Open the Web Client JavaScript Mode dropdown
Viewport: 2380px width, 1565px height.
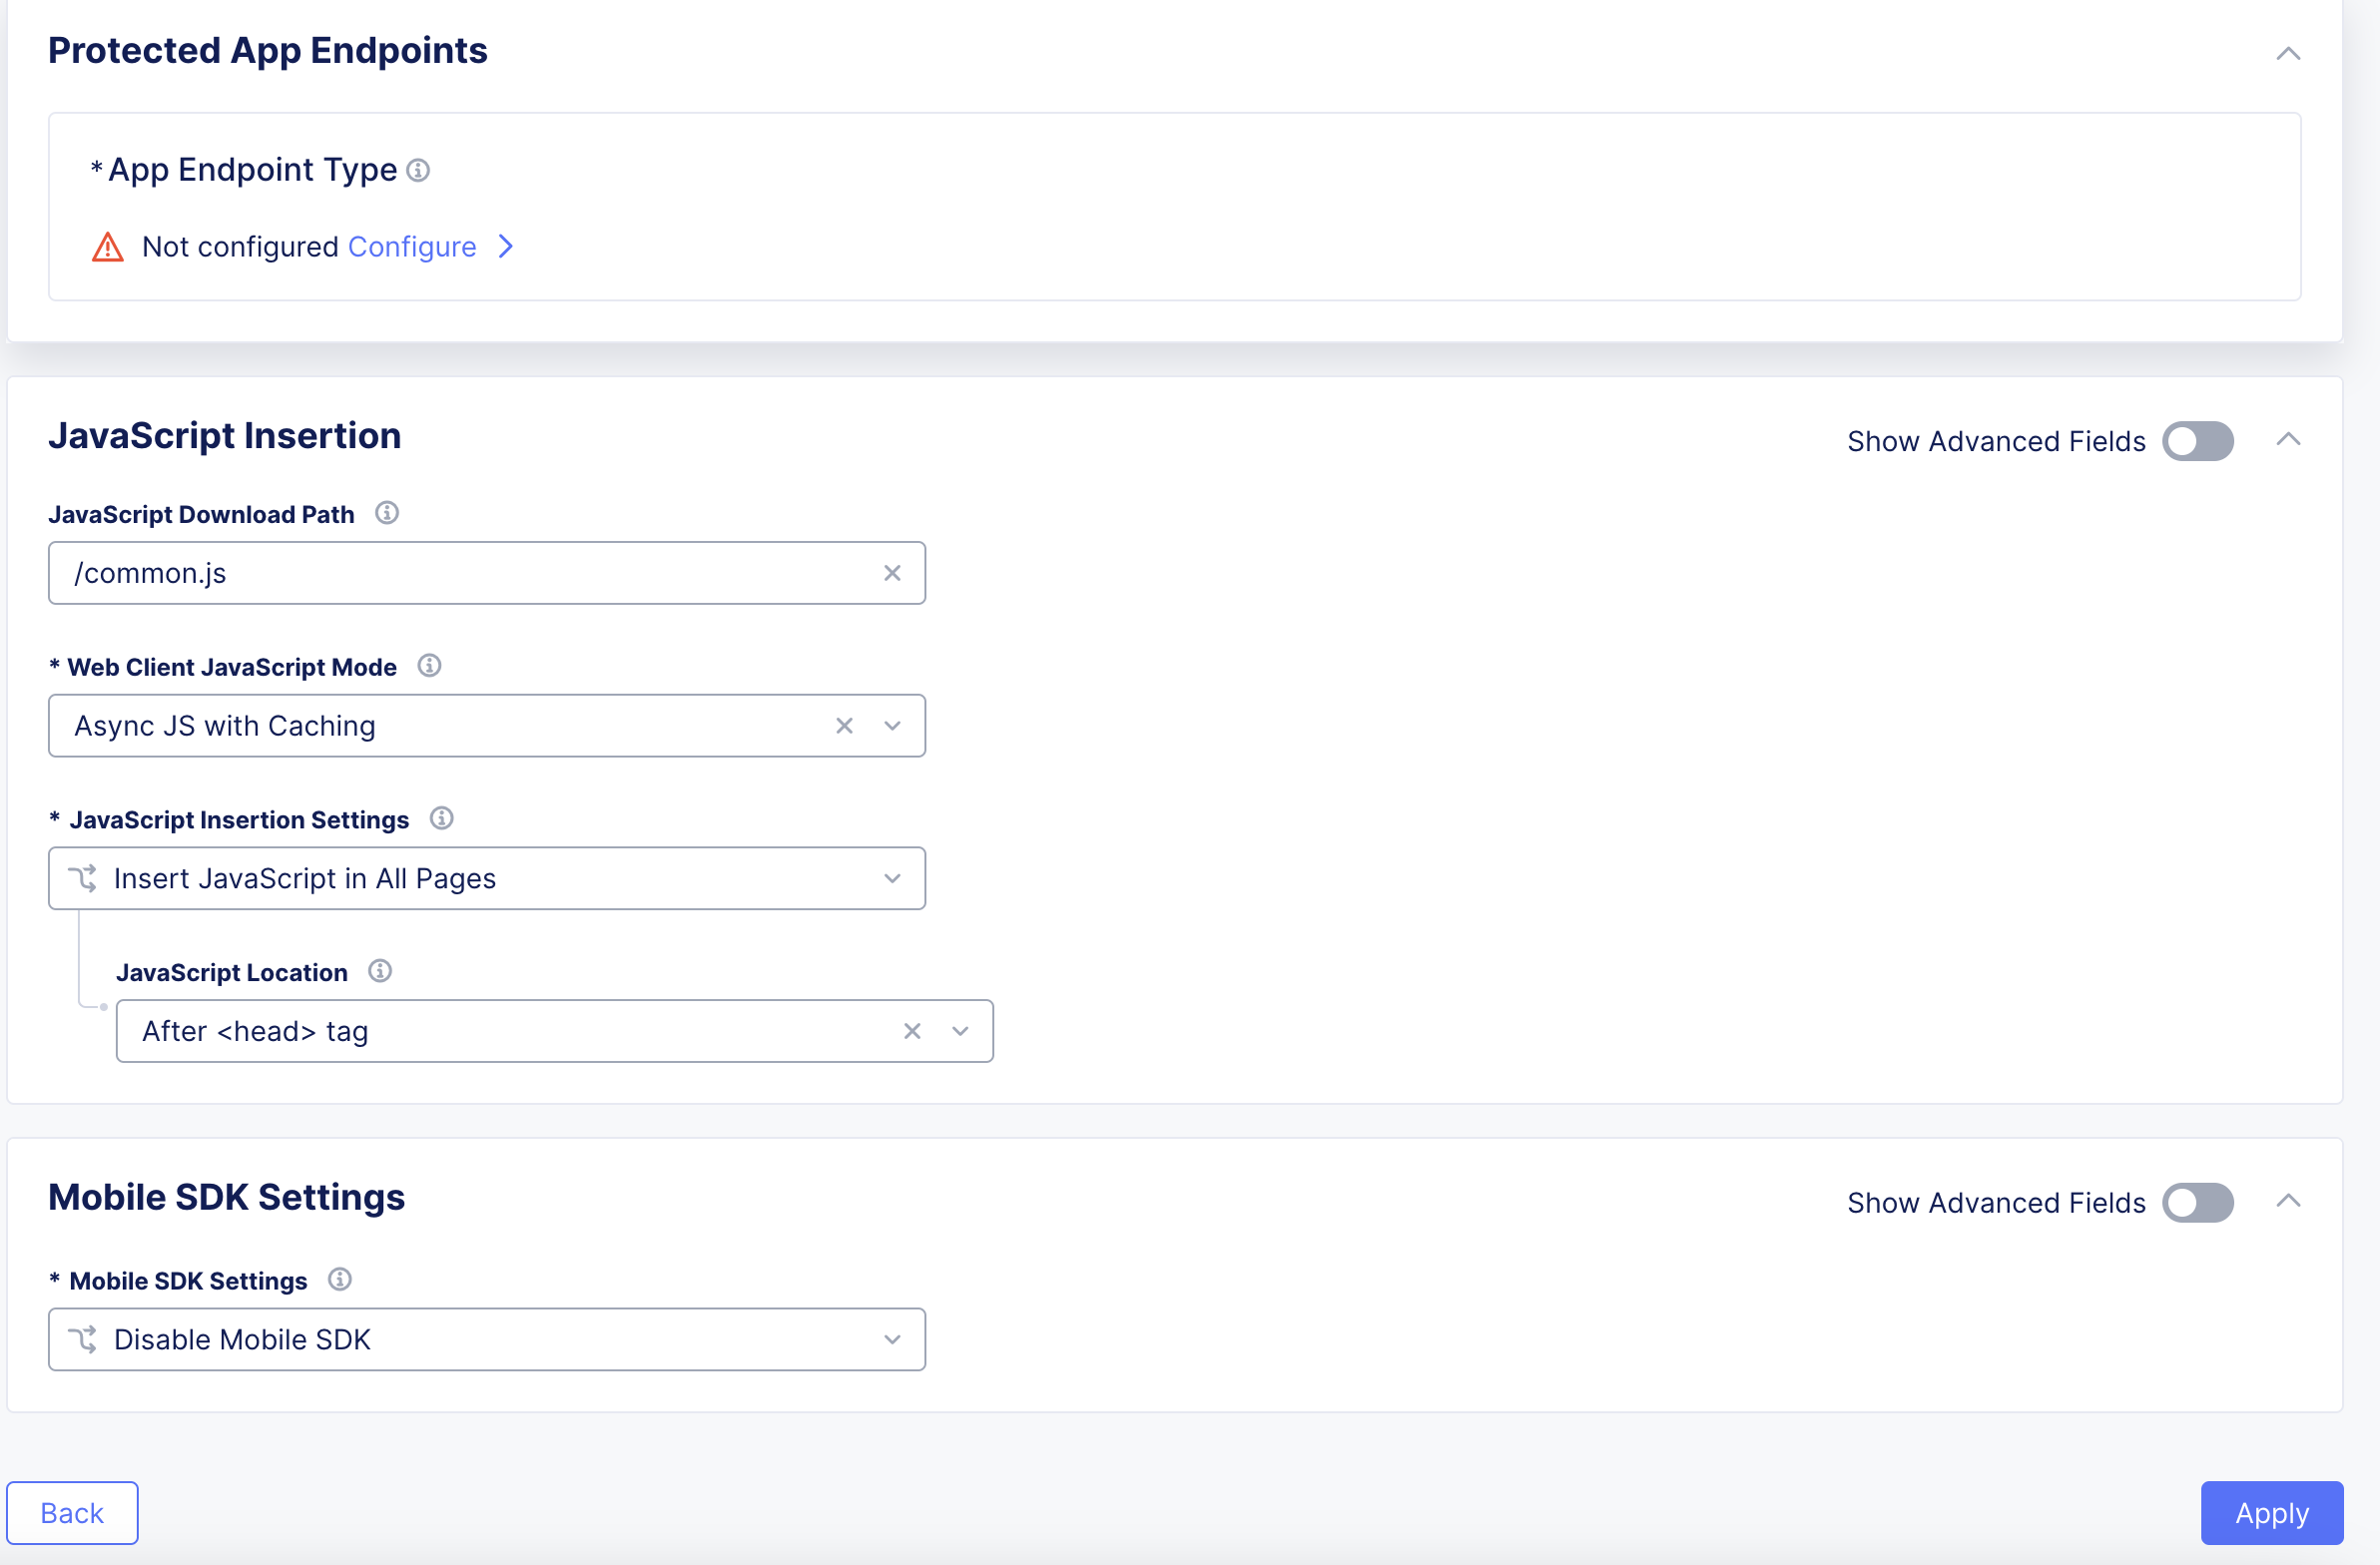891,725
